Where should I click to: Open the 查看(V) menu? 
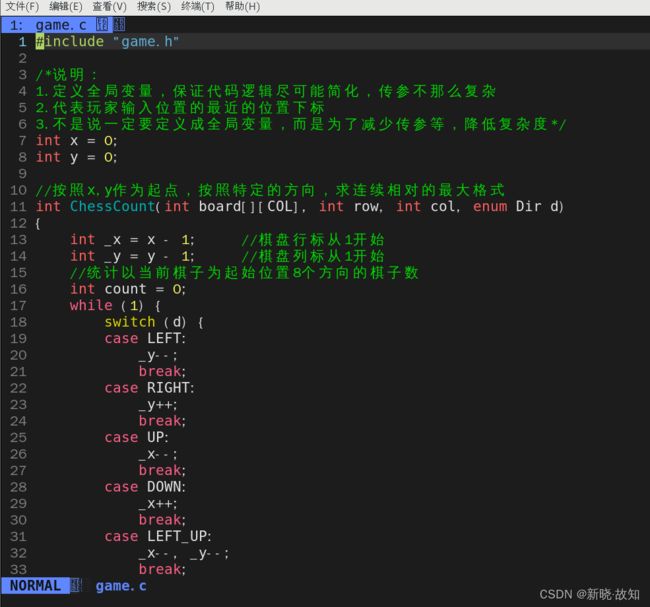pyautogui.click(x=109, y=7)
